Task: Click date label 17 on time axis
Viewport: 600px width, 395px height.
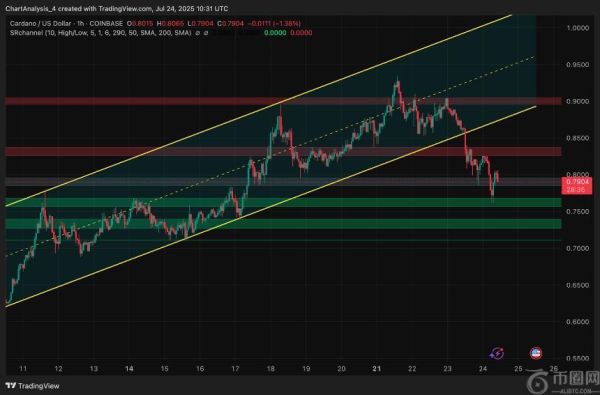Action: [235, 369]
